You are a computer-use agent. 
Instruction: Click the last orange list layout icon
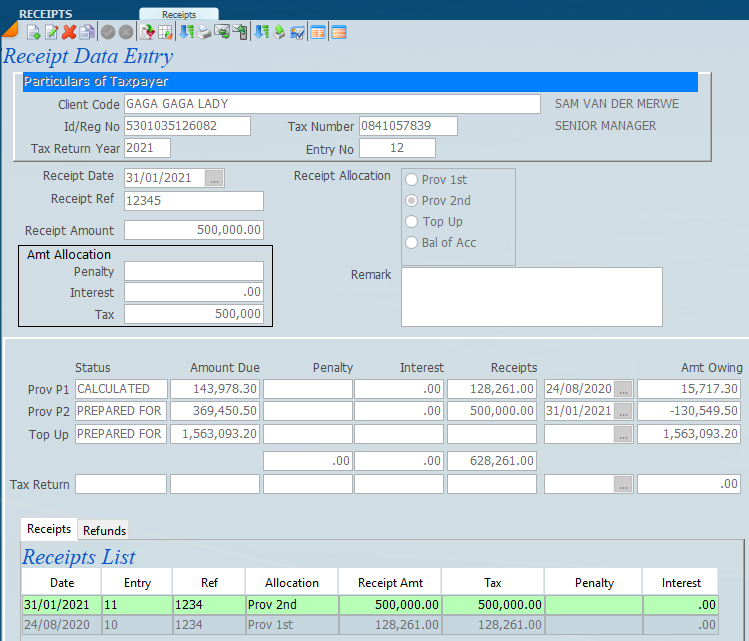(339, 33)
